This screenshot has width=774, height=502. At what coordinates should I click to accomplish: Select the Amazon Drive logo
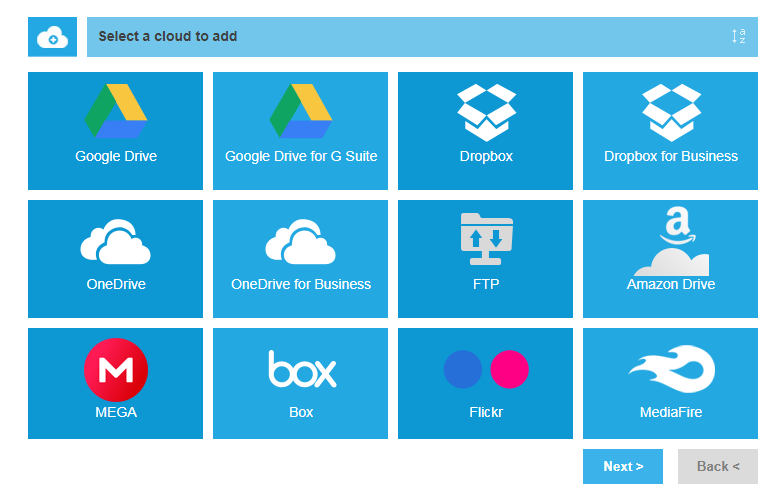point(671,241)
